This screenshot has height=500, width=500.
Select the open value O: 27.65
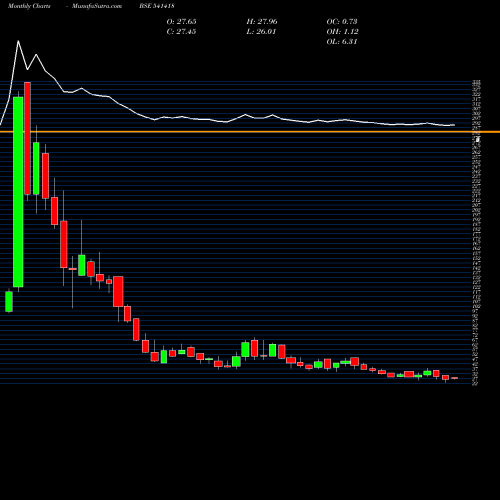coord(181,21)
